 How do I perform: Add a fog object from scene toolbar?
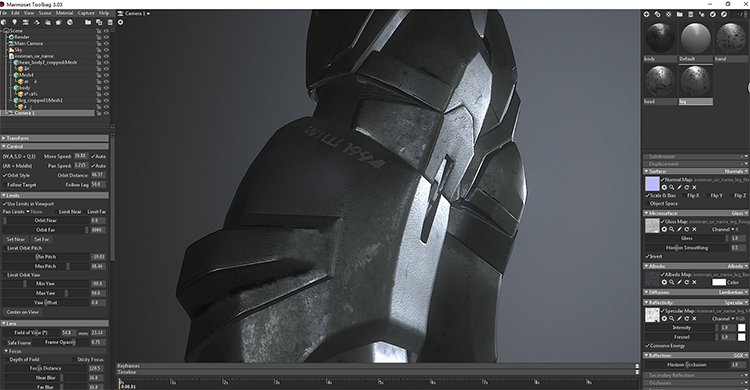click(x=59, y=22)
